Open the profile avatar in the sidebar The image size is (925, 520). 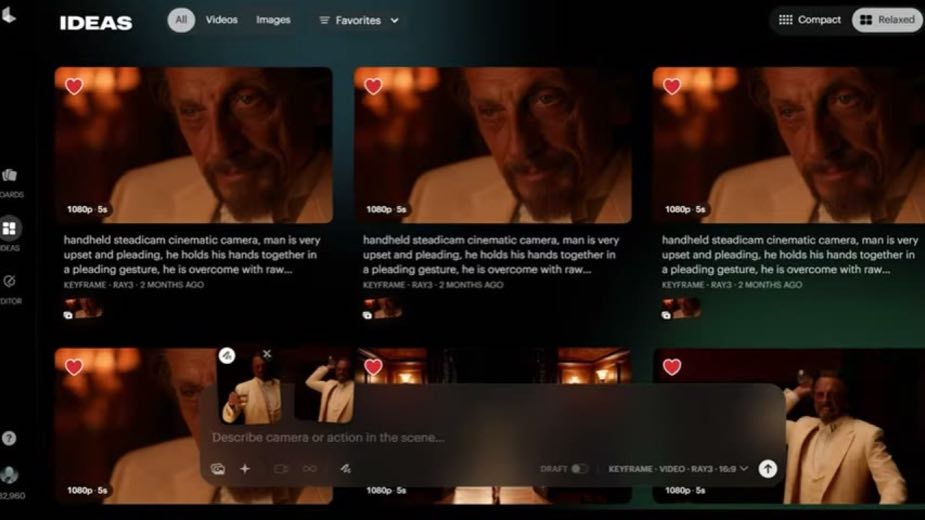click(9, 475)
